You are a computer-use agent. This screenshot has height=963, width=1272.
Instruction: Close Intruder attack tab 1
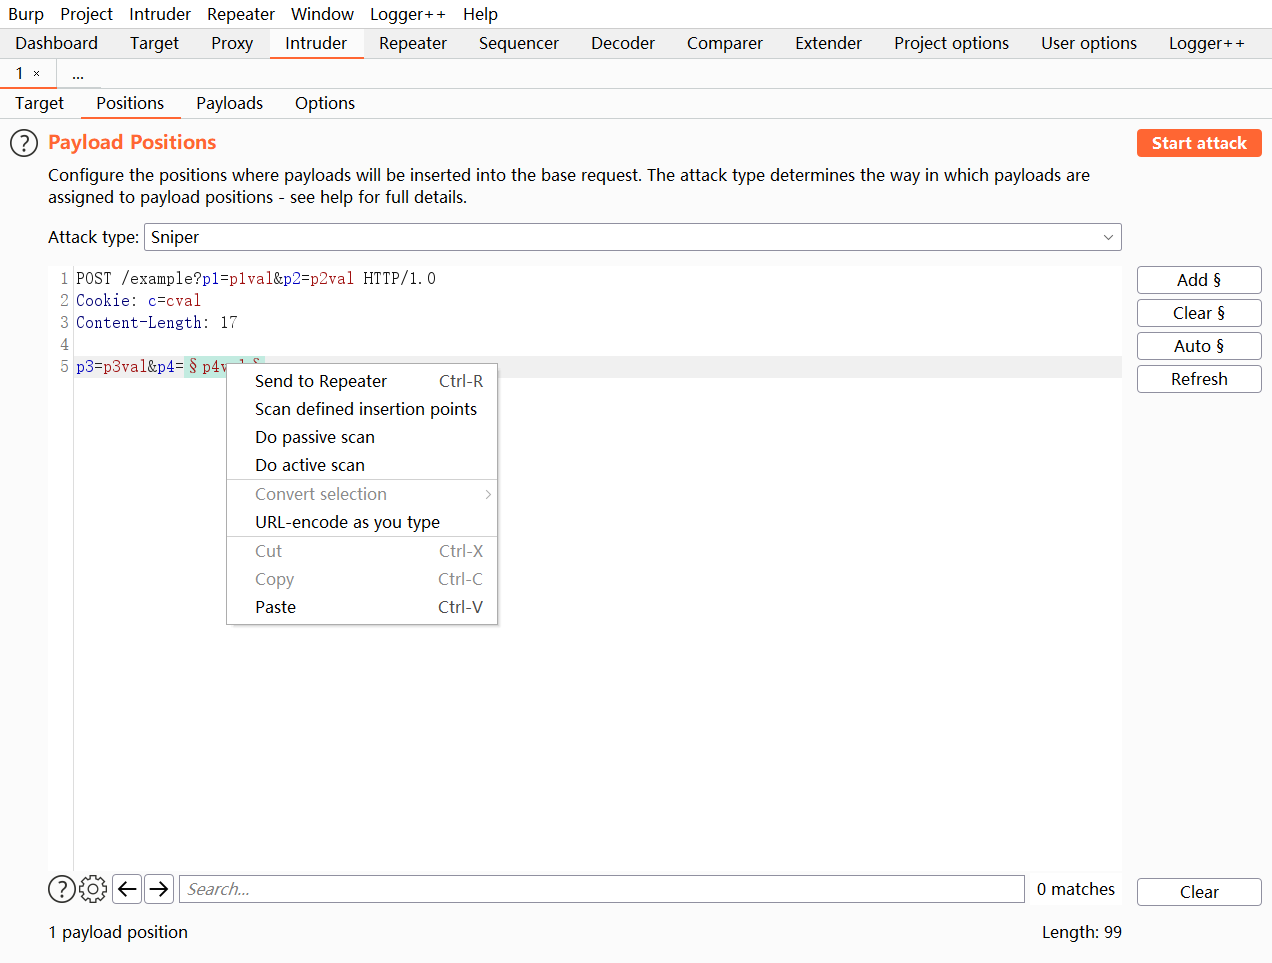click(37, 74)
